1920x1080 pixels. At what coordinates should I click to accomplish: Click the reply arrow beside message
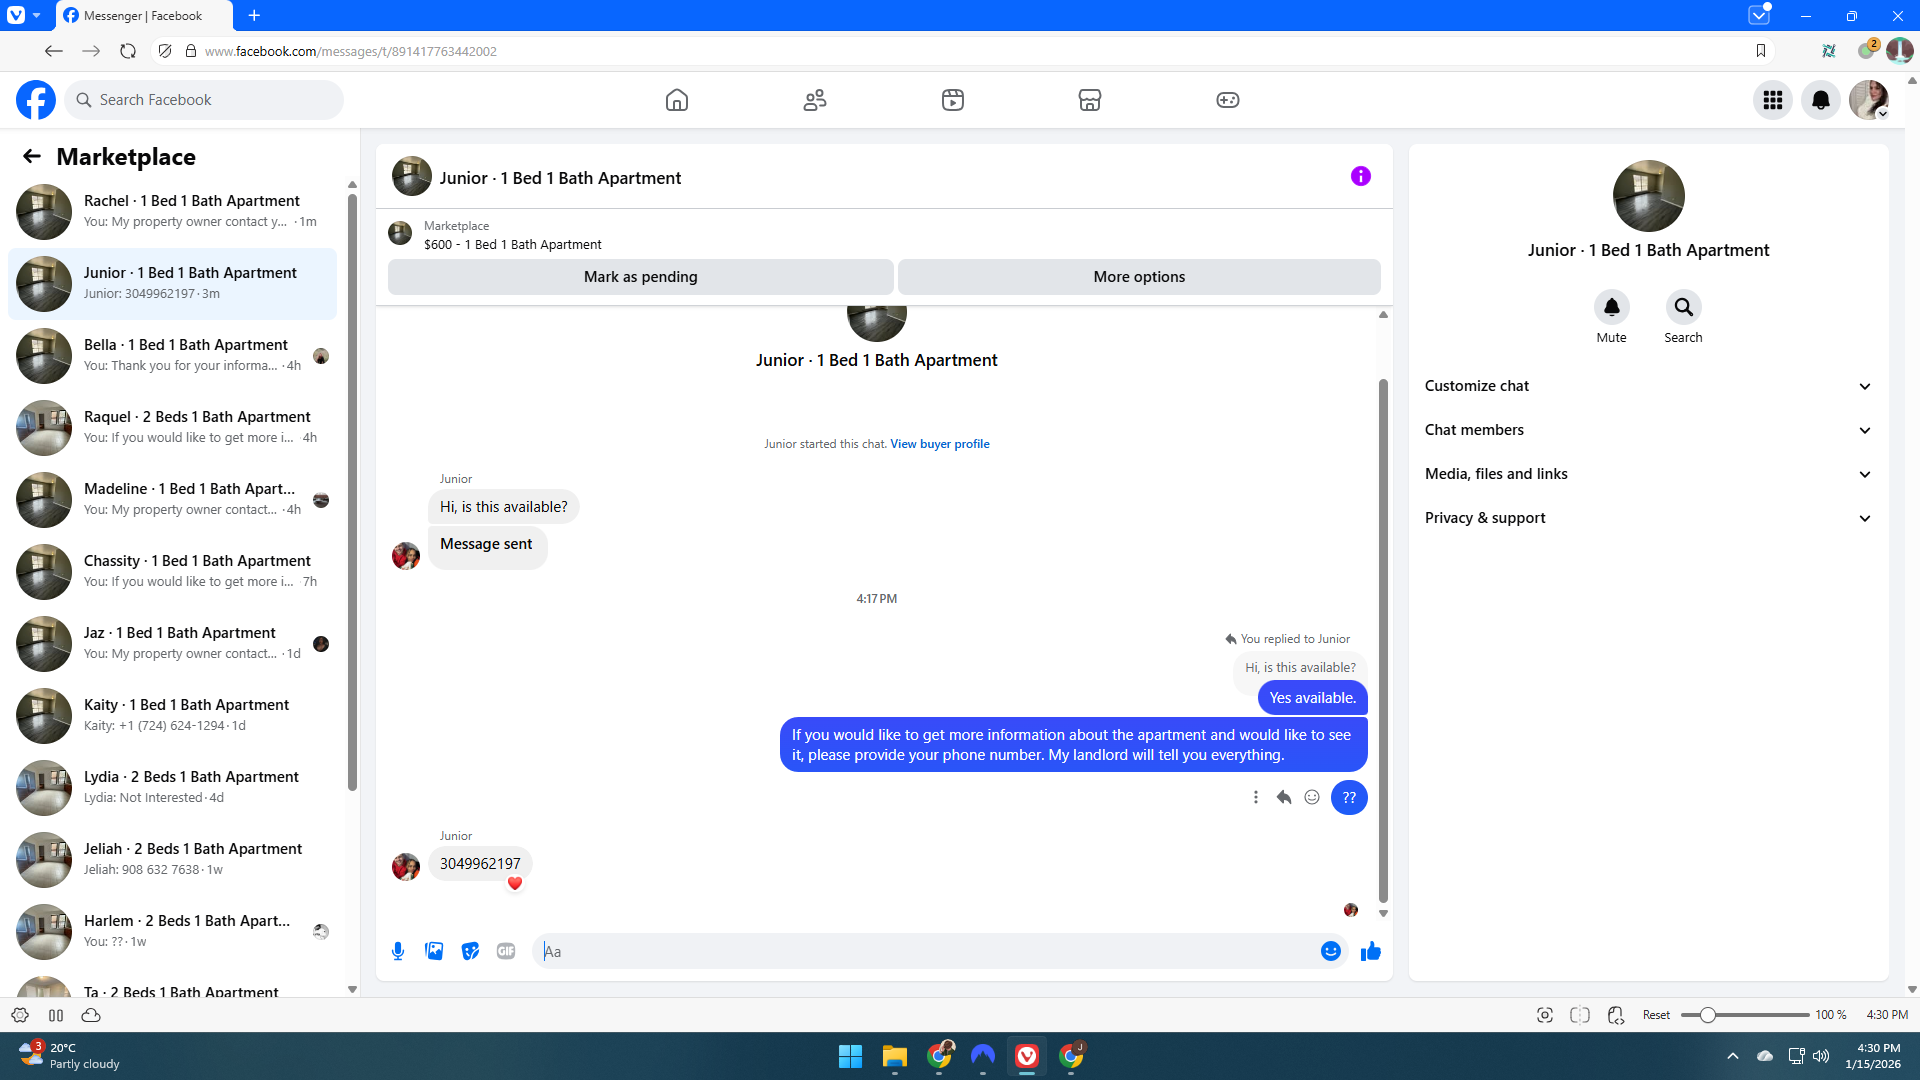pyautogui.click(x=1284, y=797)
